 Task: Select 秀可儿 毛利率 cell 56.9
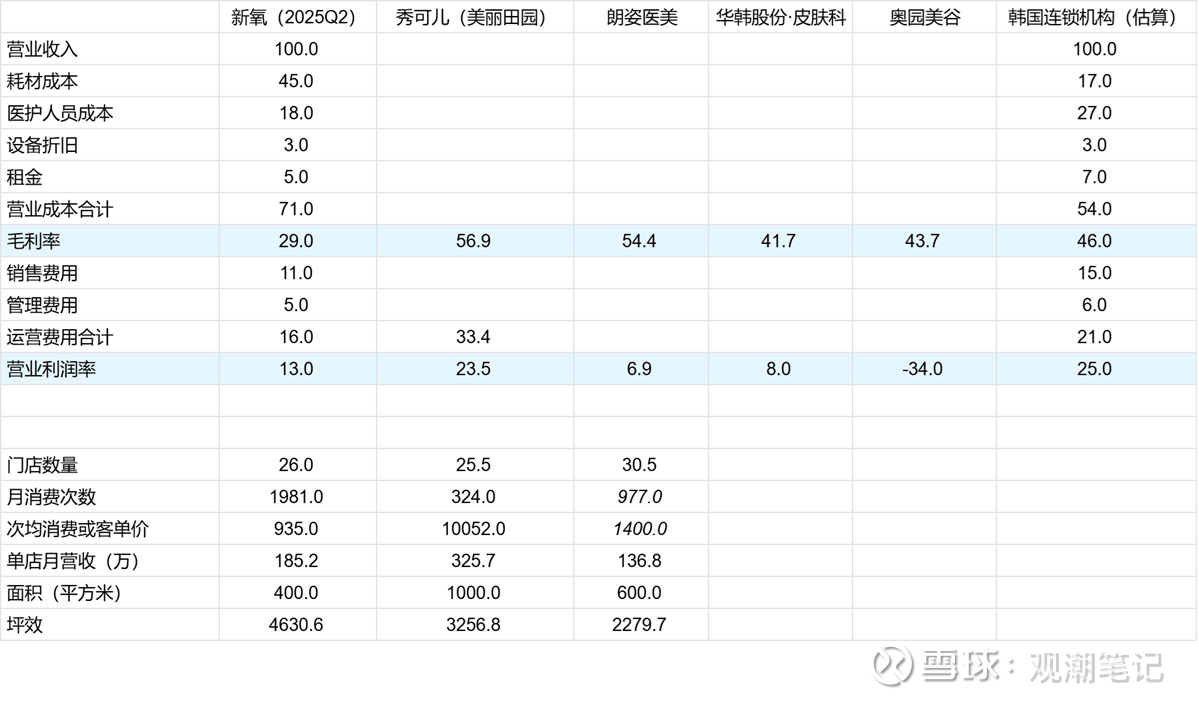click(x=473, y=242)
